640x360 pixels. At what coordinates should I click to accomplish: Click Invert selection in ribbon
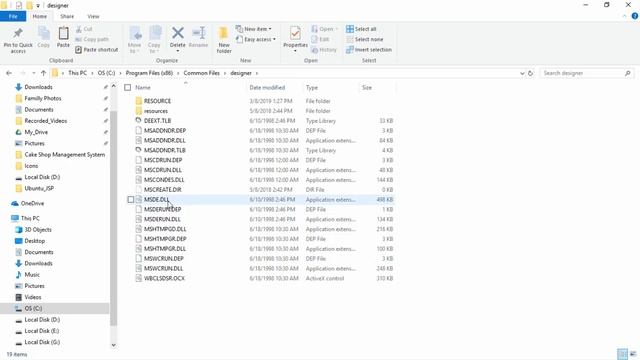tap(369, 49)
